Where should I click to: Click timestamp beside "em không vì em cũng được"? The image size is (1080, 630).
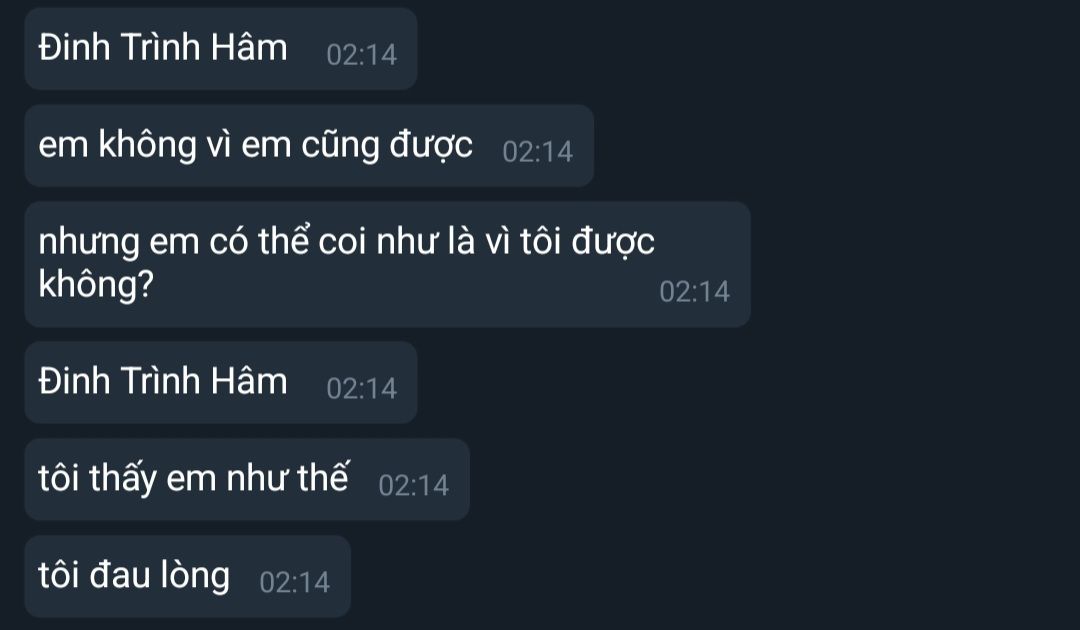pos(538,152)
